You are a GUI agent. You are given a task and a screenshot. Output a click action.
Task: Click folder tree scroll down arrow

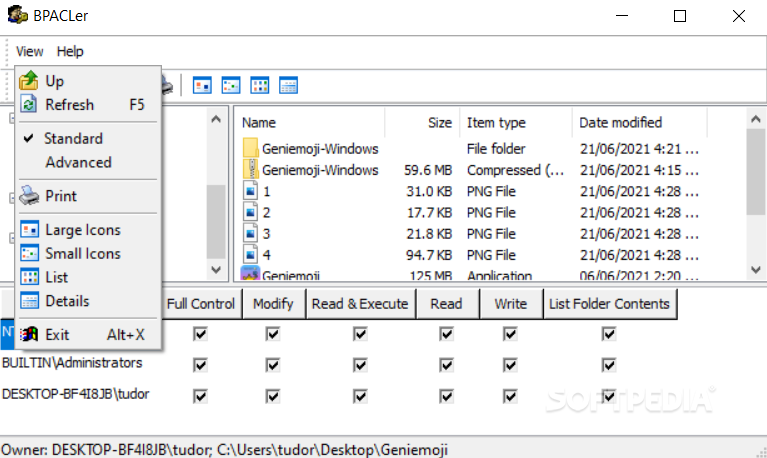pyautogui.click(x=216, y=270)
